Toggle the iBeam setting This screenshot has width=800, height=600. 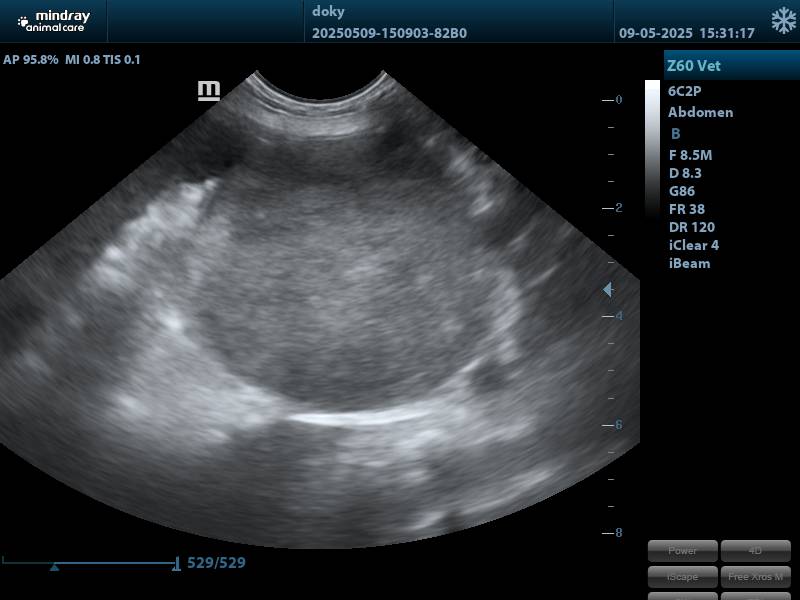(689, 263)
